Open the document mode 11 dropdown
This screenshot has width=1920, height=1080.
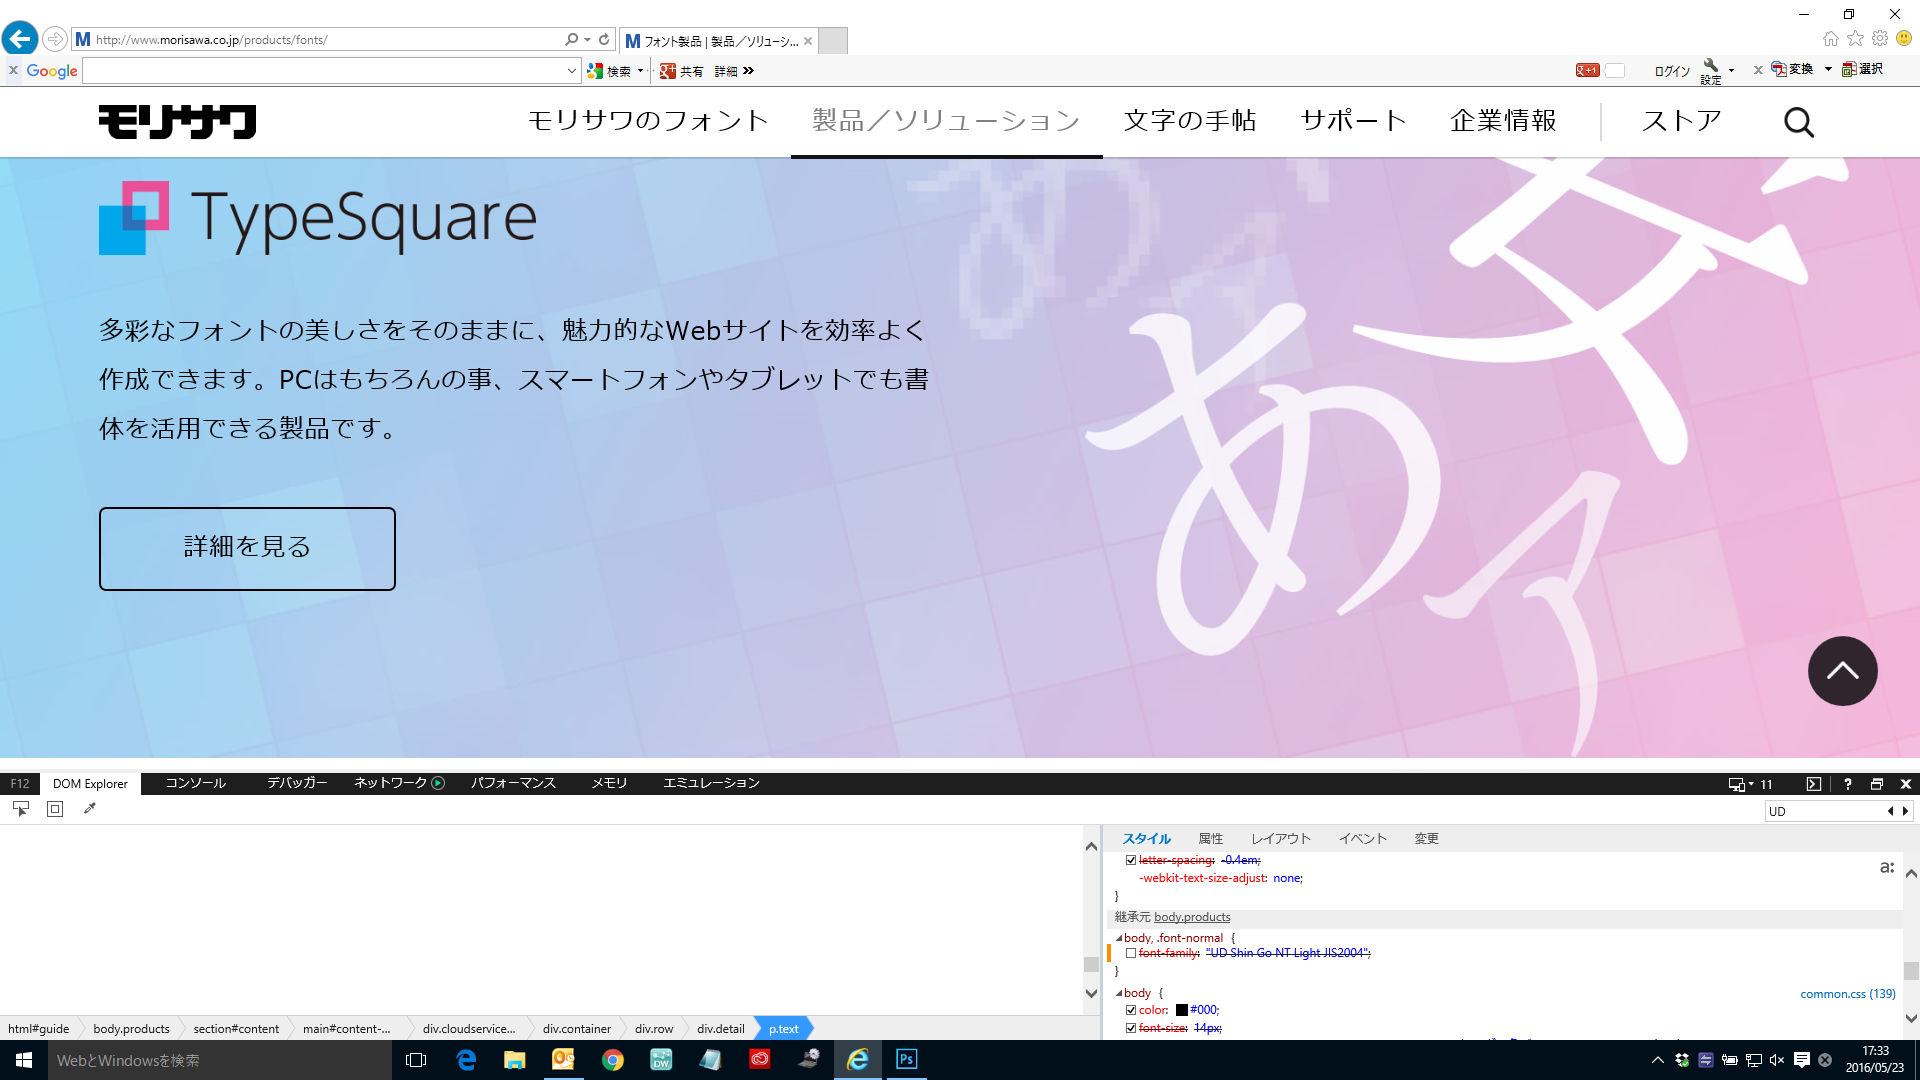click(x=1750, y=784)
